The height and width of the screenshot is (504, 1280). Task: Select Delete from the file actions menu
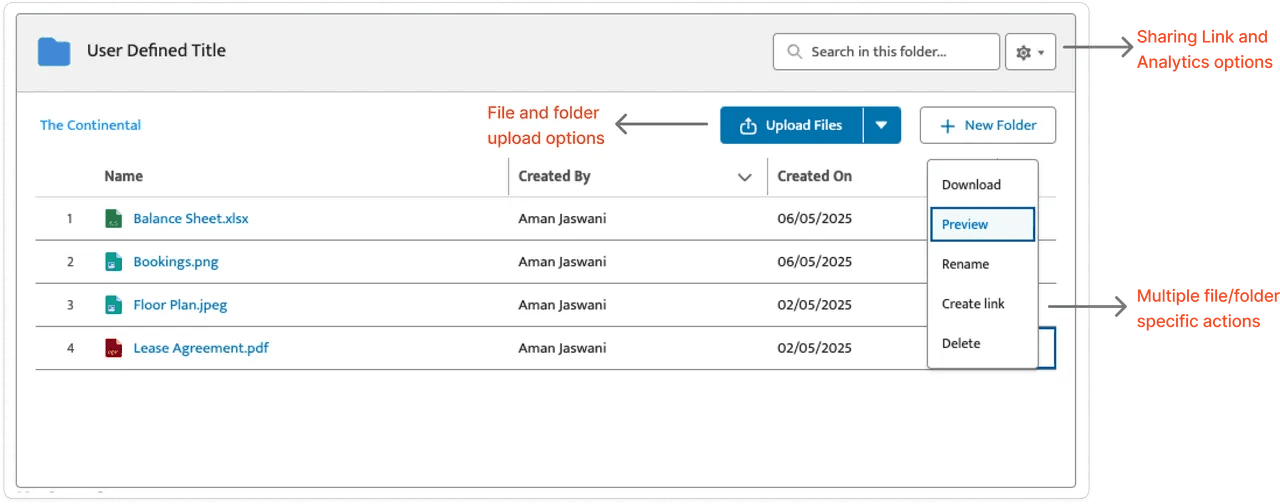point(961,343)
